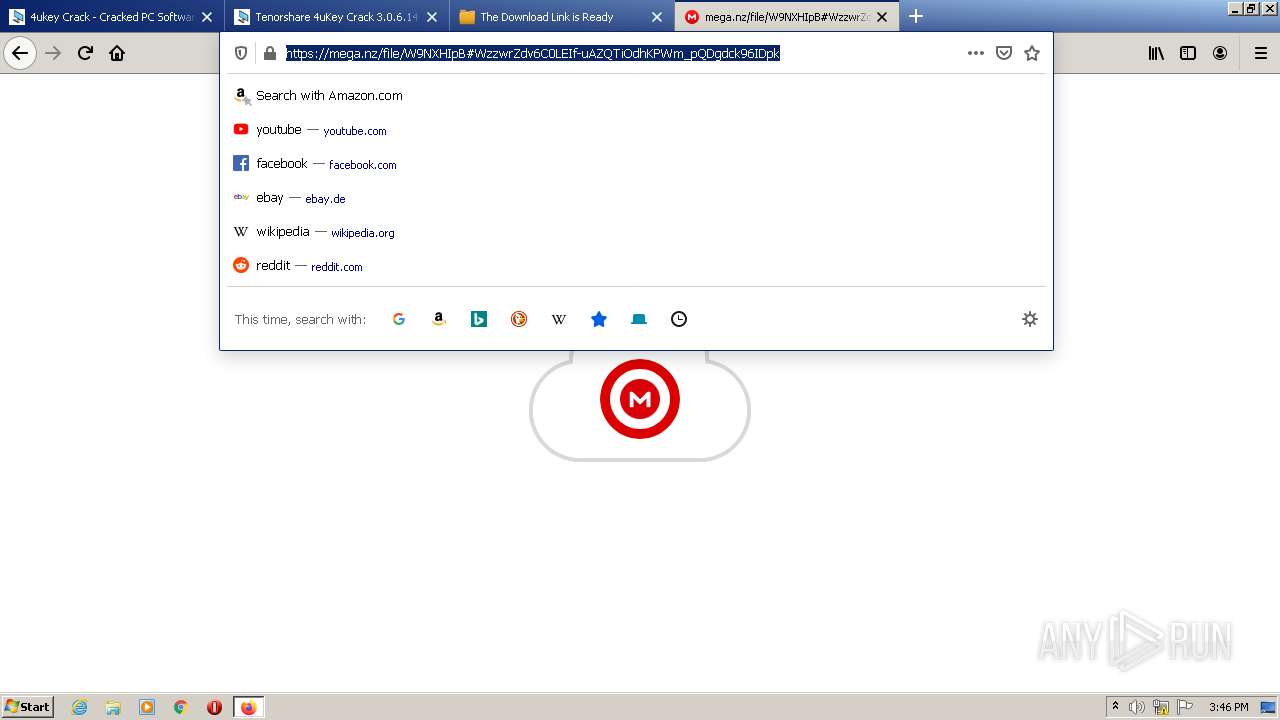This screenshot has height=720, width=1280.
Task: Search this time with Google
Action: 399,319
